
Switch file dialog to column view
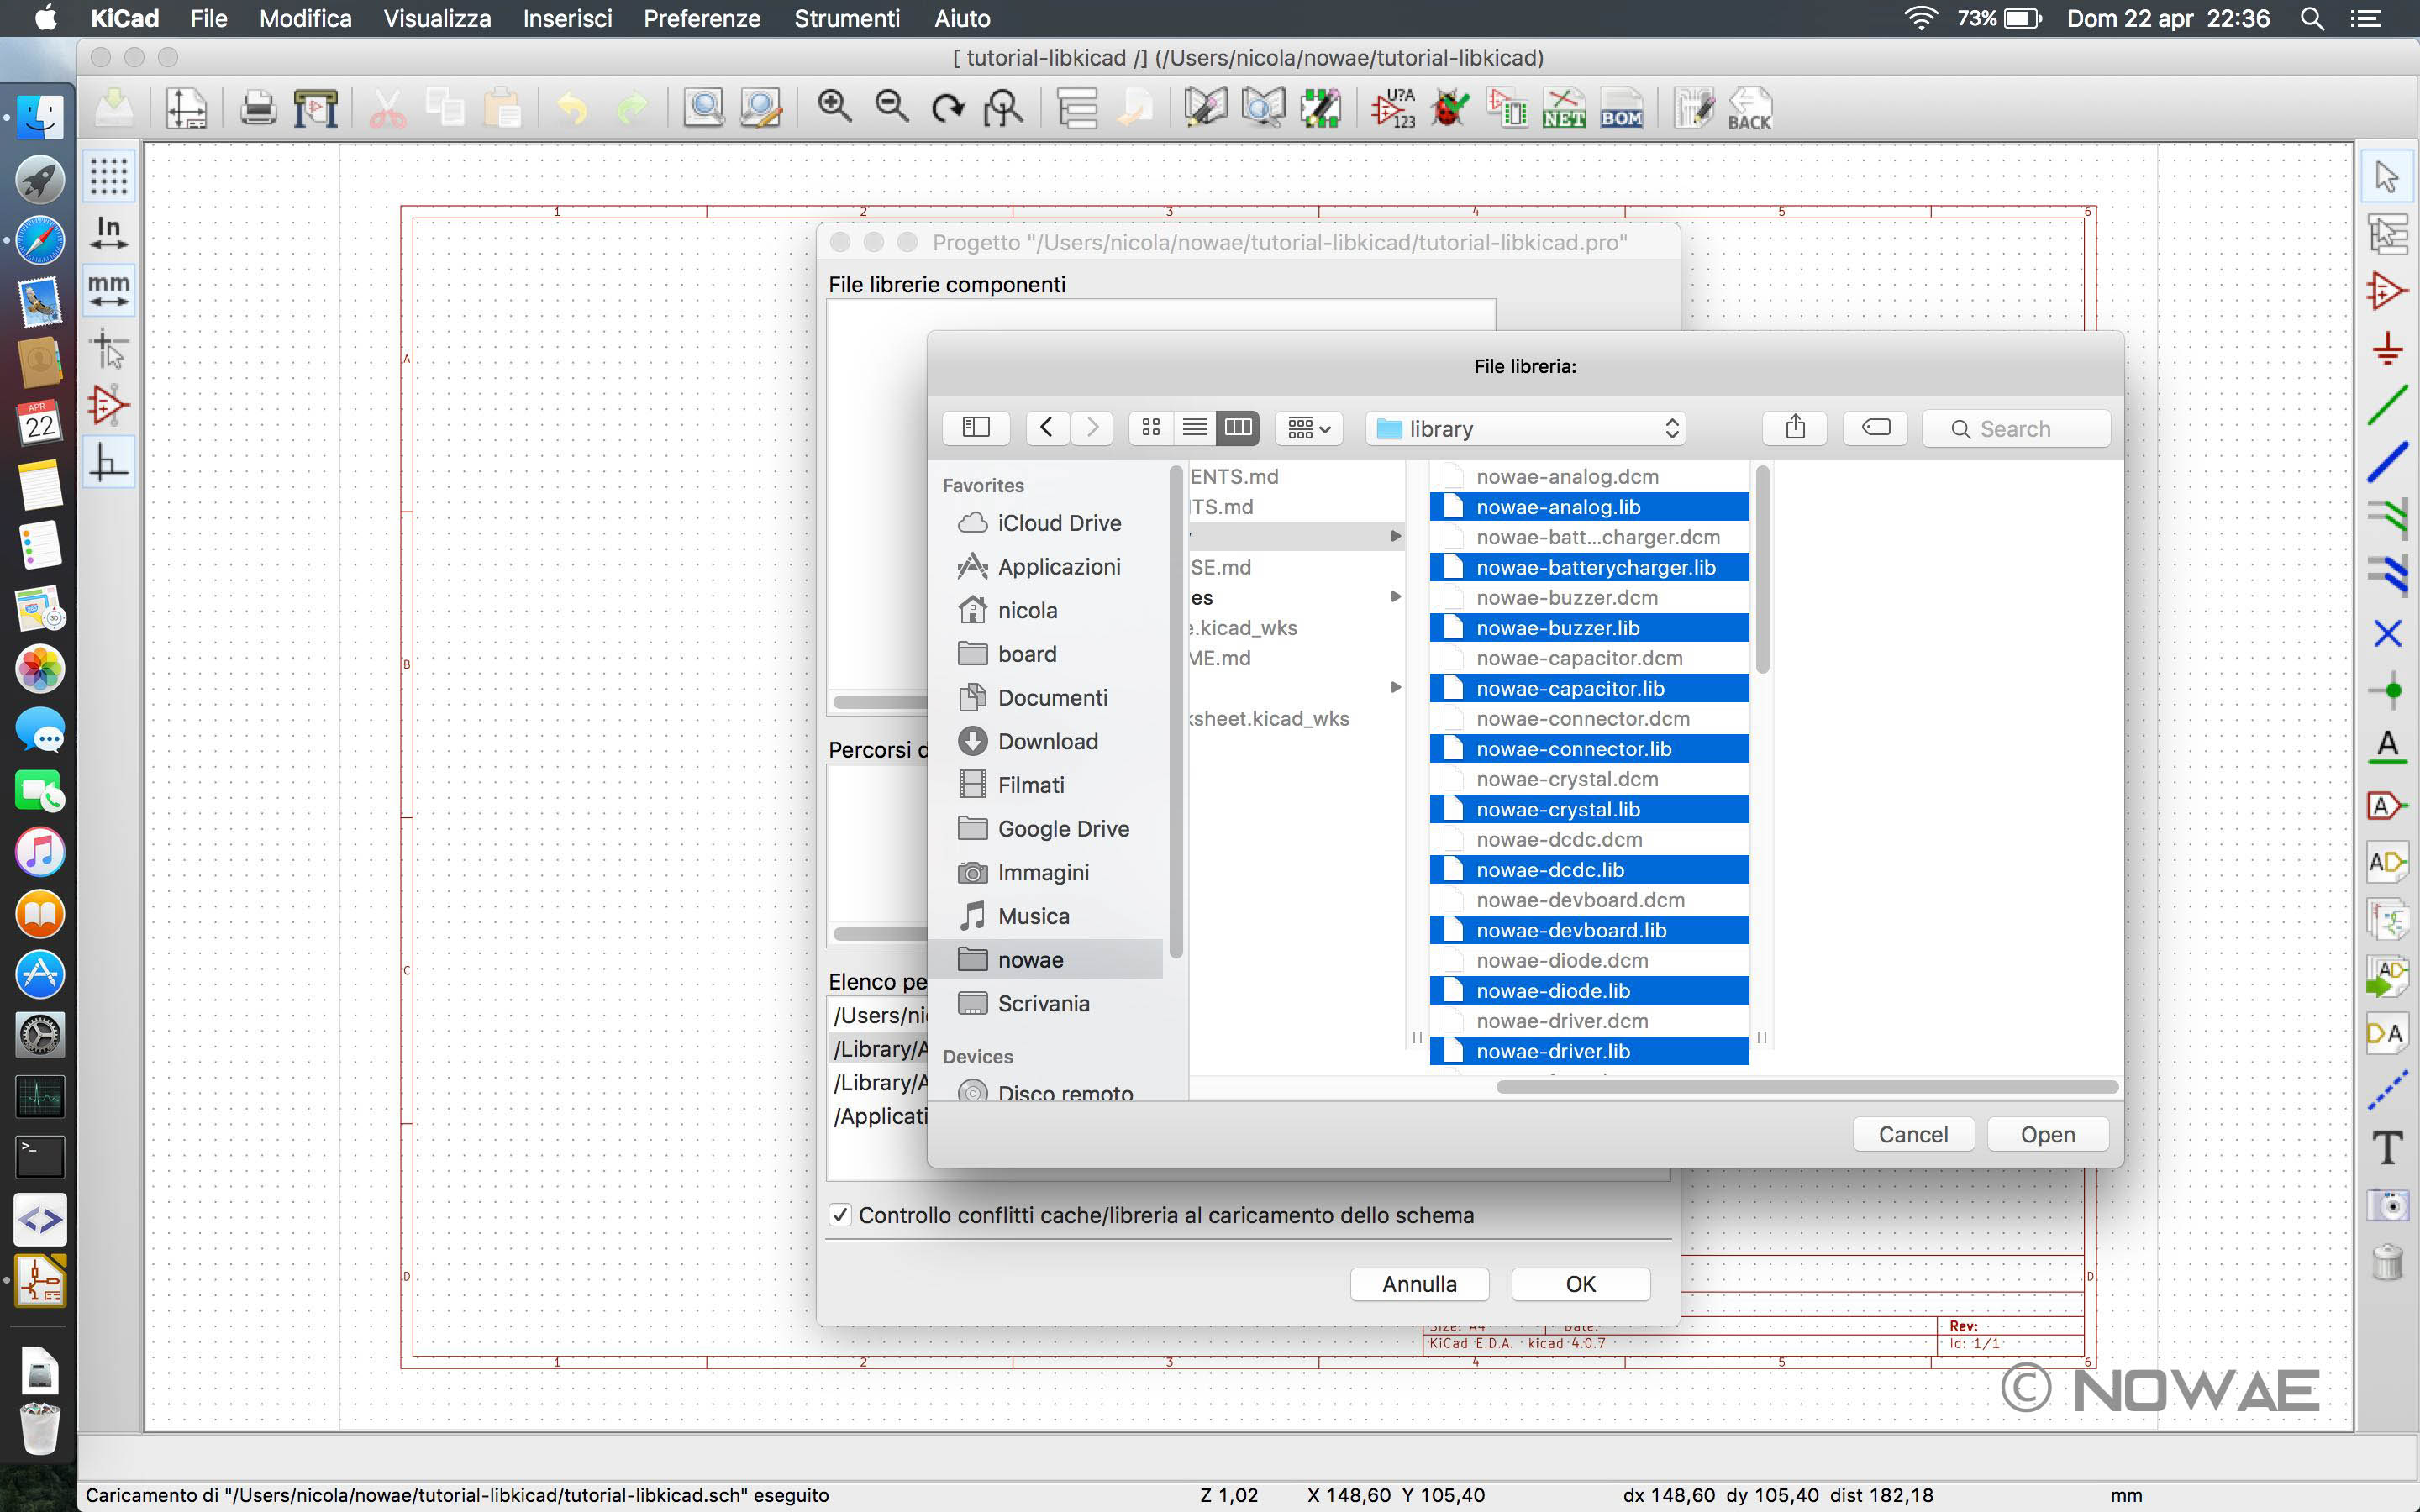pos(1238,428)
